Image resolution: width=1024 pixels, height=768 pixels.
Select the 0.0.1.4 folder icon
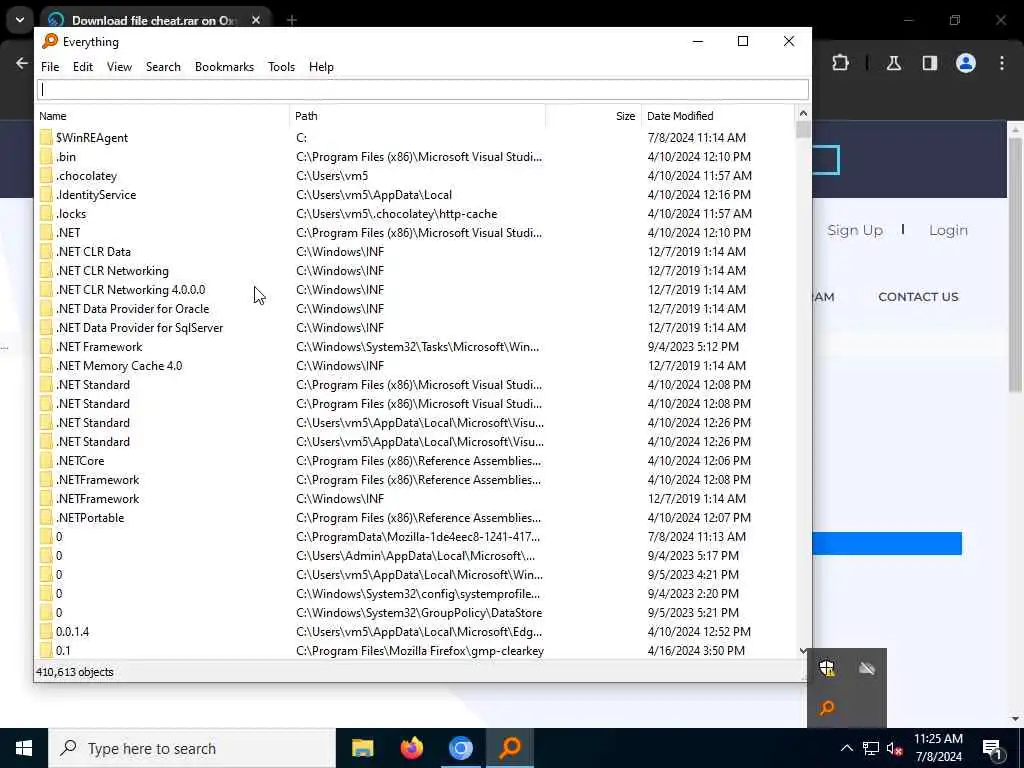(x=46, y=632)
